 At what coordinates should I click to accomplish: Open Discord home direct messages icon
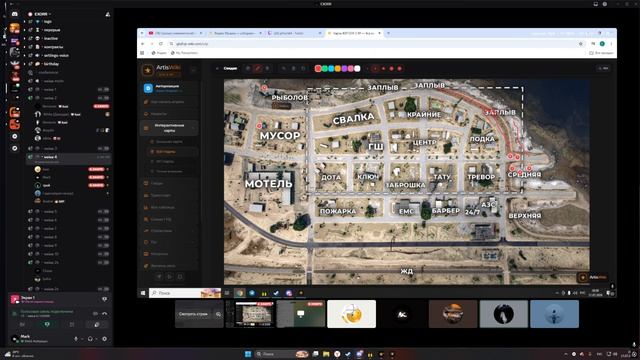pyautogui.click(x=14, y=14)
